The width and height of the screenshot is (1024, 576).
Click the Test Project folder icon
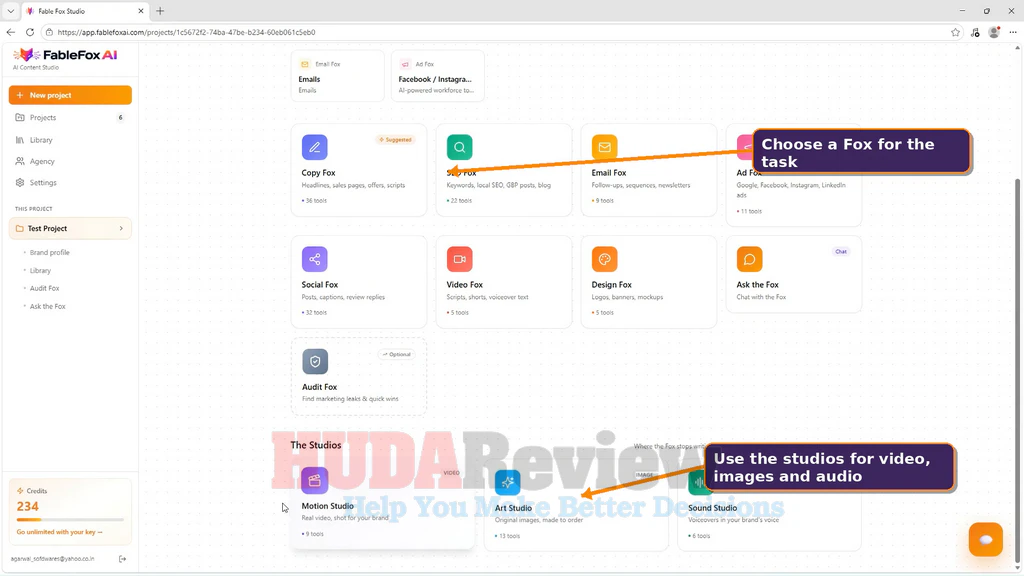click(19, 229)
